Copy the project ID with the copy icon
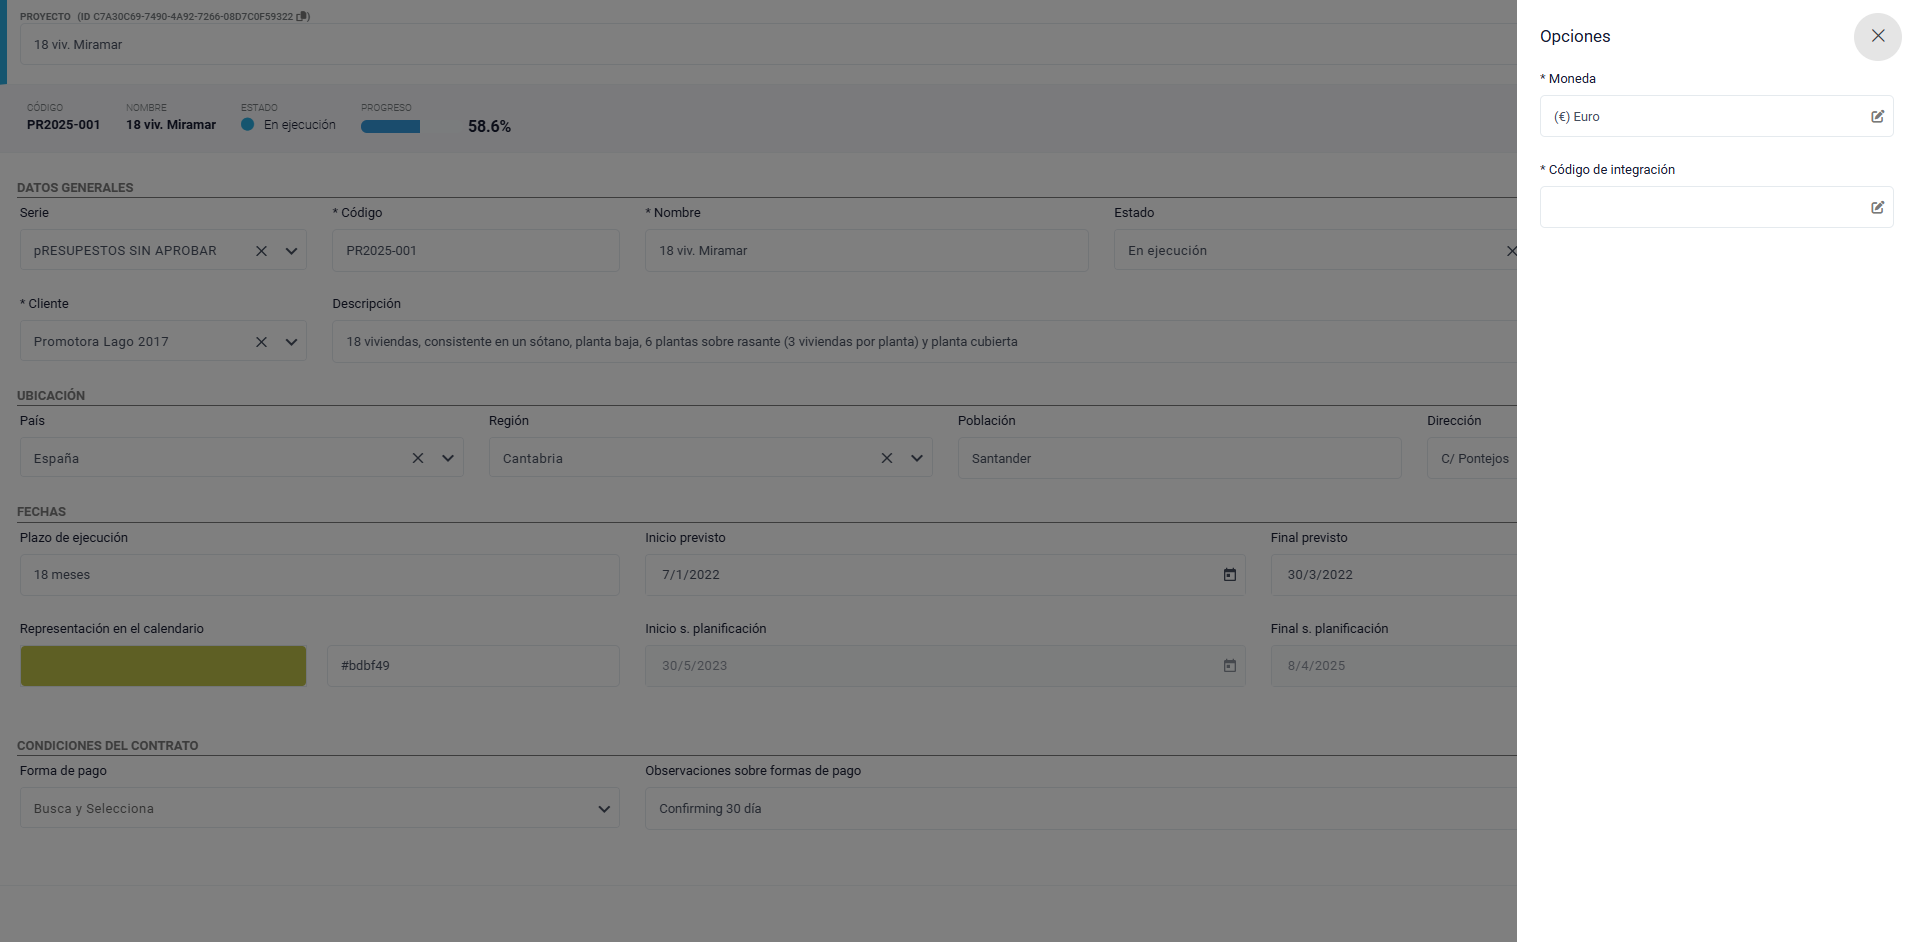Screen dimensions: 1911x942 303,16
